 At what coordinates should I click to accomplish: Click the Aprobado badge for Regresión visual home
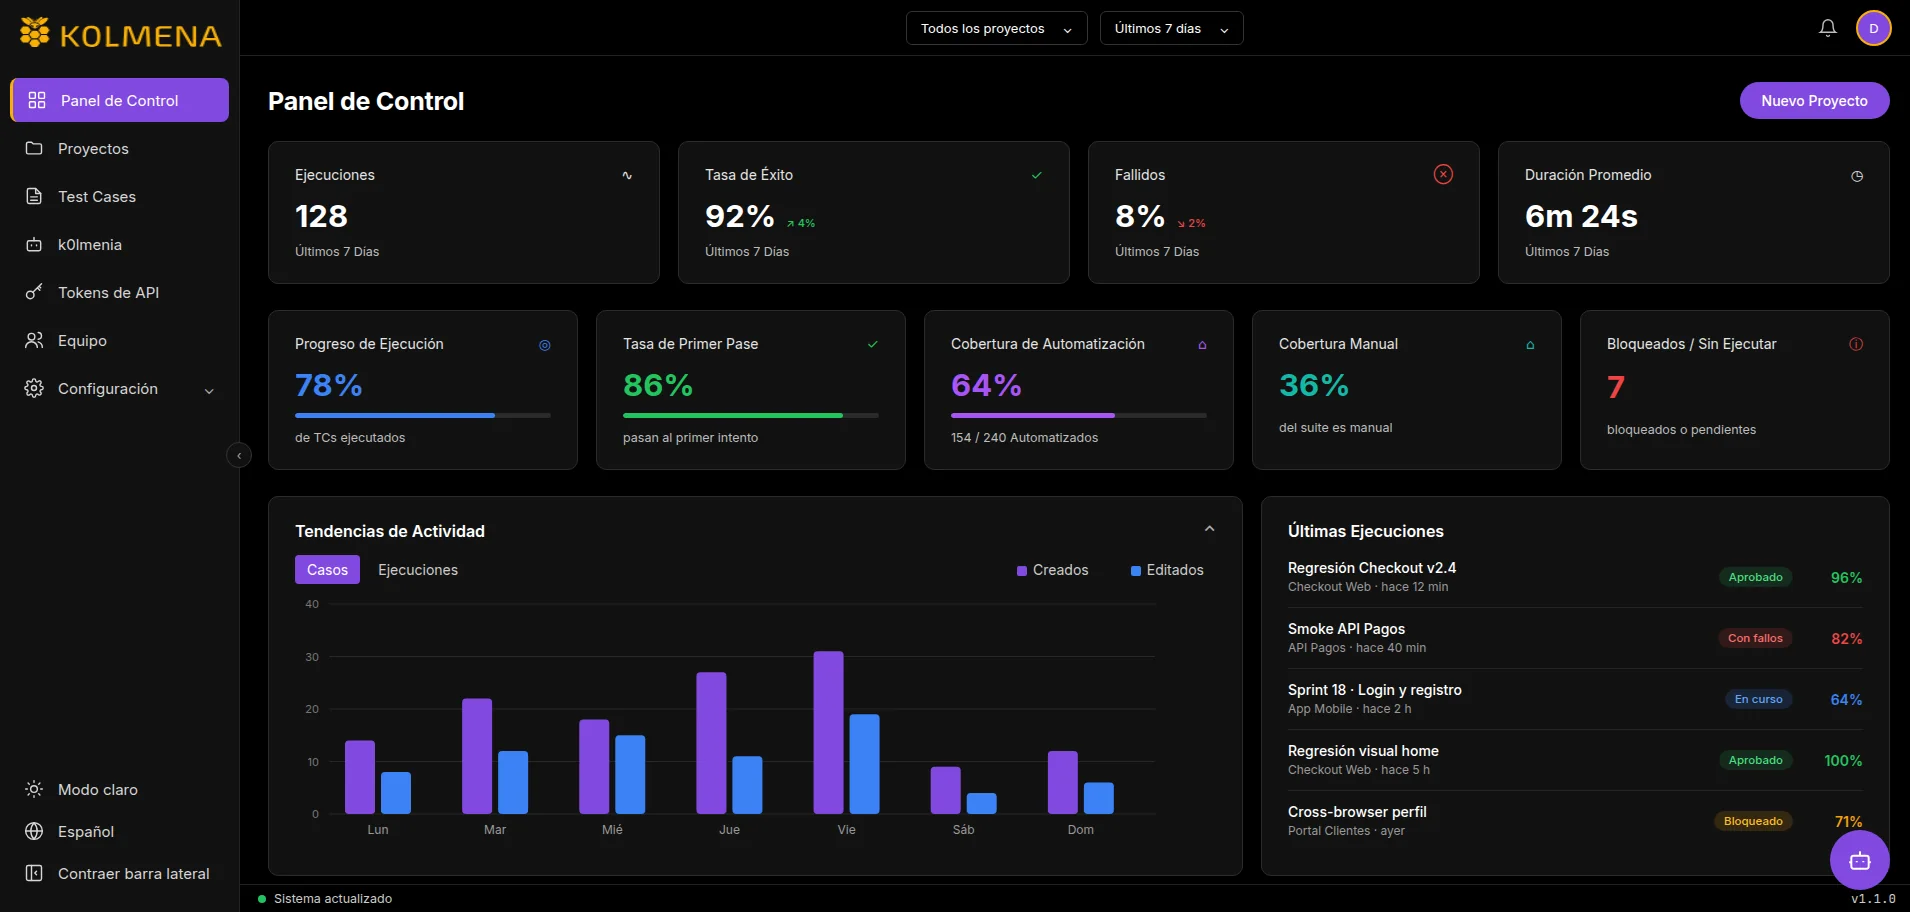pos(1755,760)
